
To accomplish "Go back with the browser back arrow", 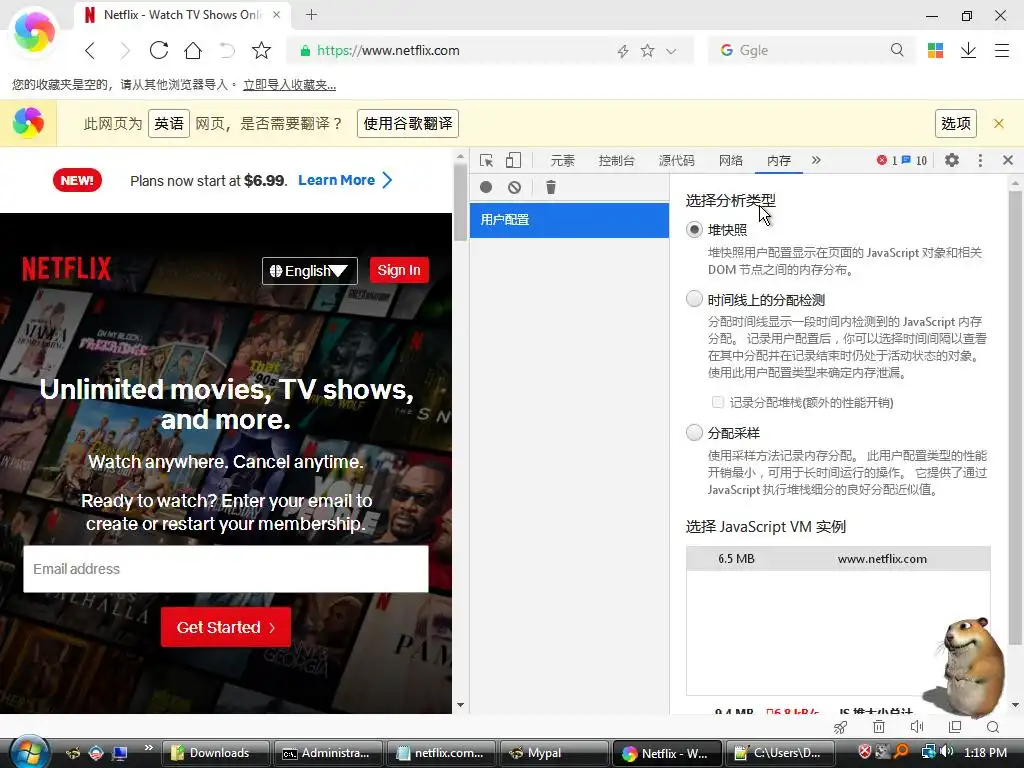I will click(90, 50).
